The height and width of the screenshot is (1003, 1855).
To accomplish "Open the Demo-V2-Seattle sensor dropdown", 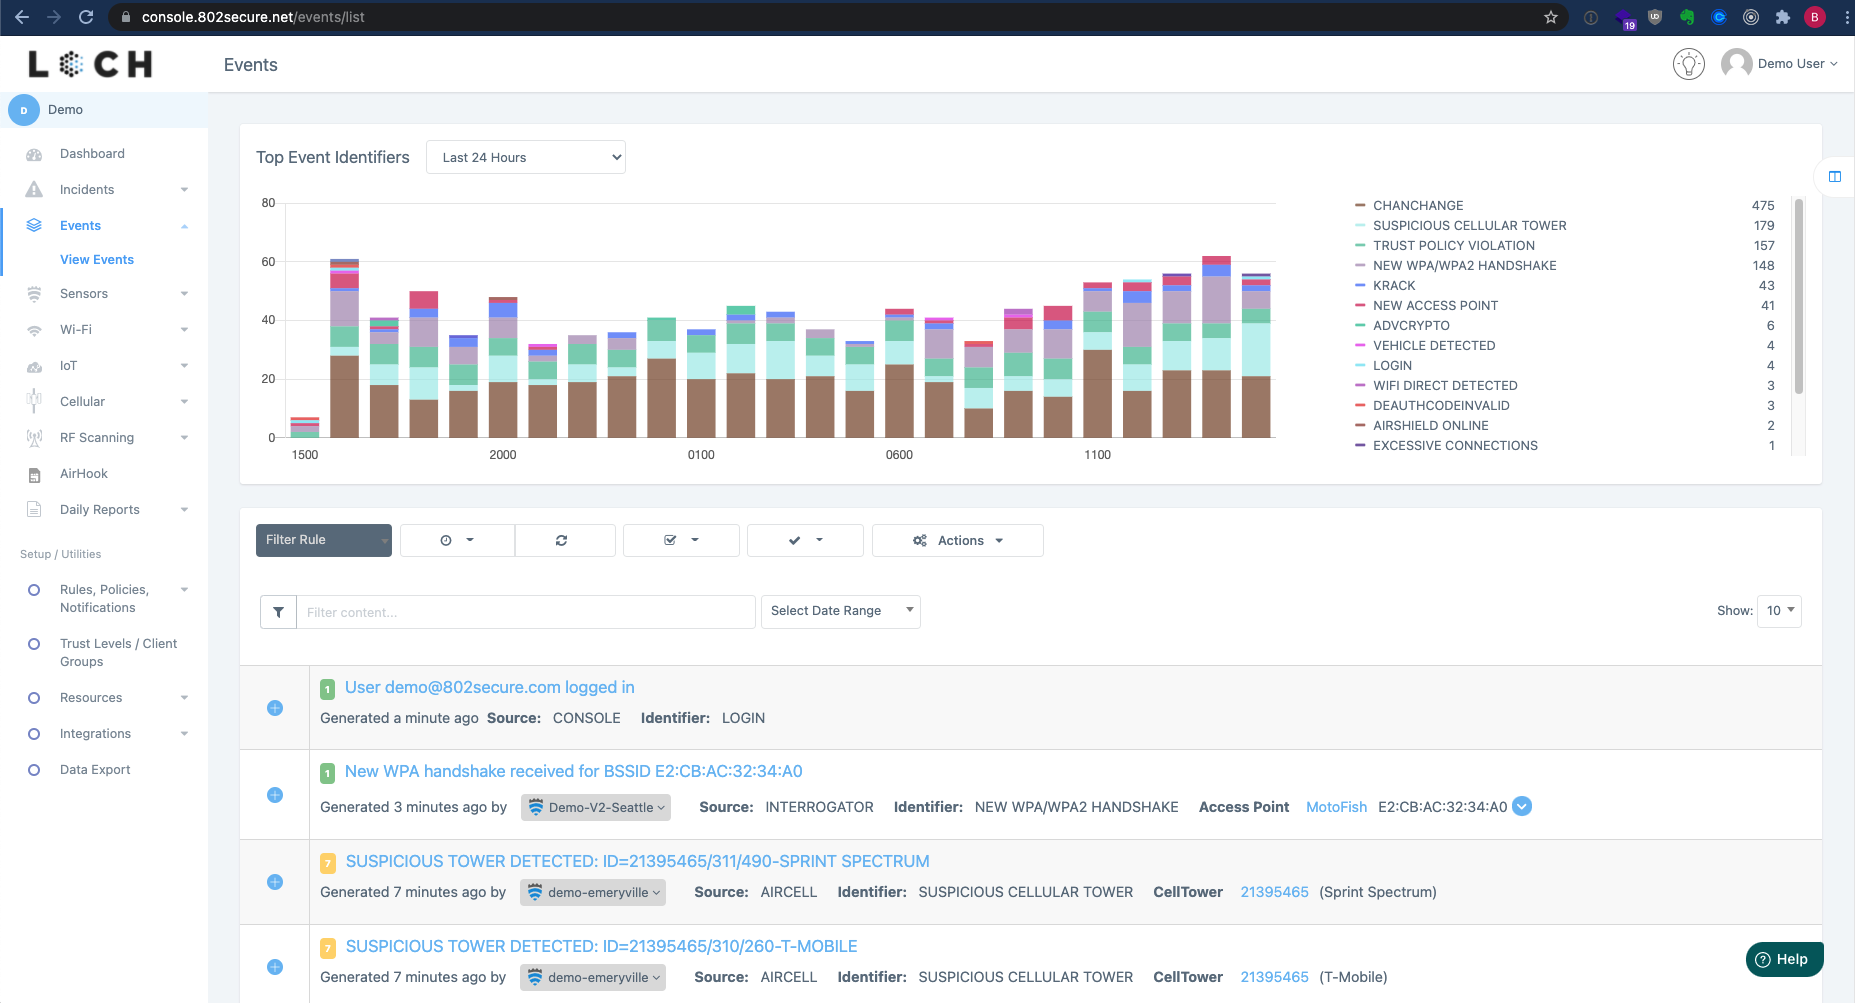I will coord(596,807).
